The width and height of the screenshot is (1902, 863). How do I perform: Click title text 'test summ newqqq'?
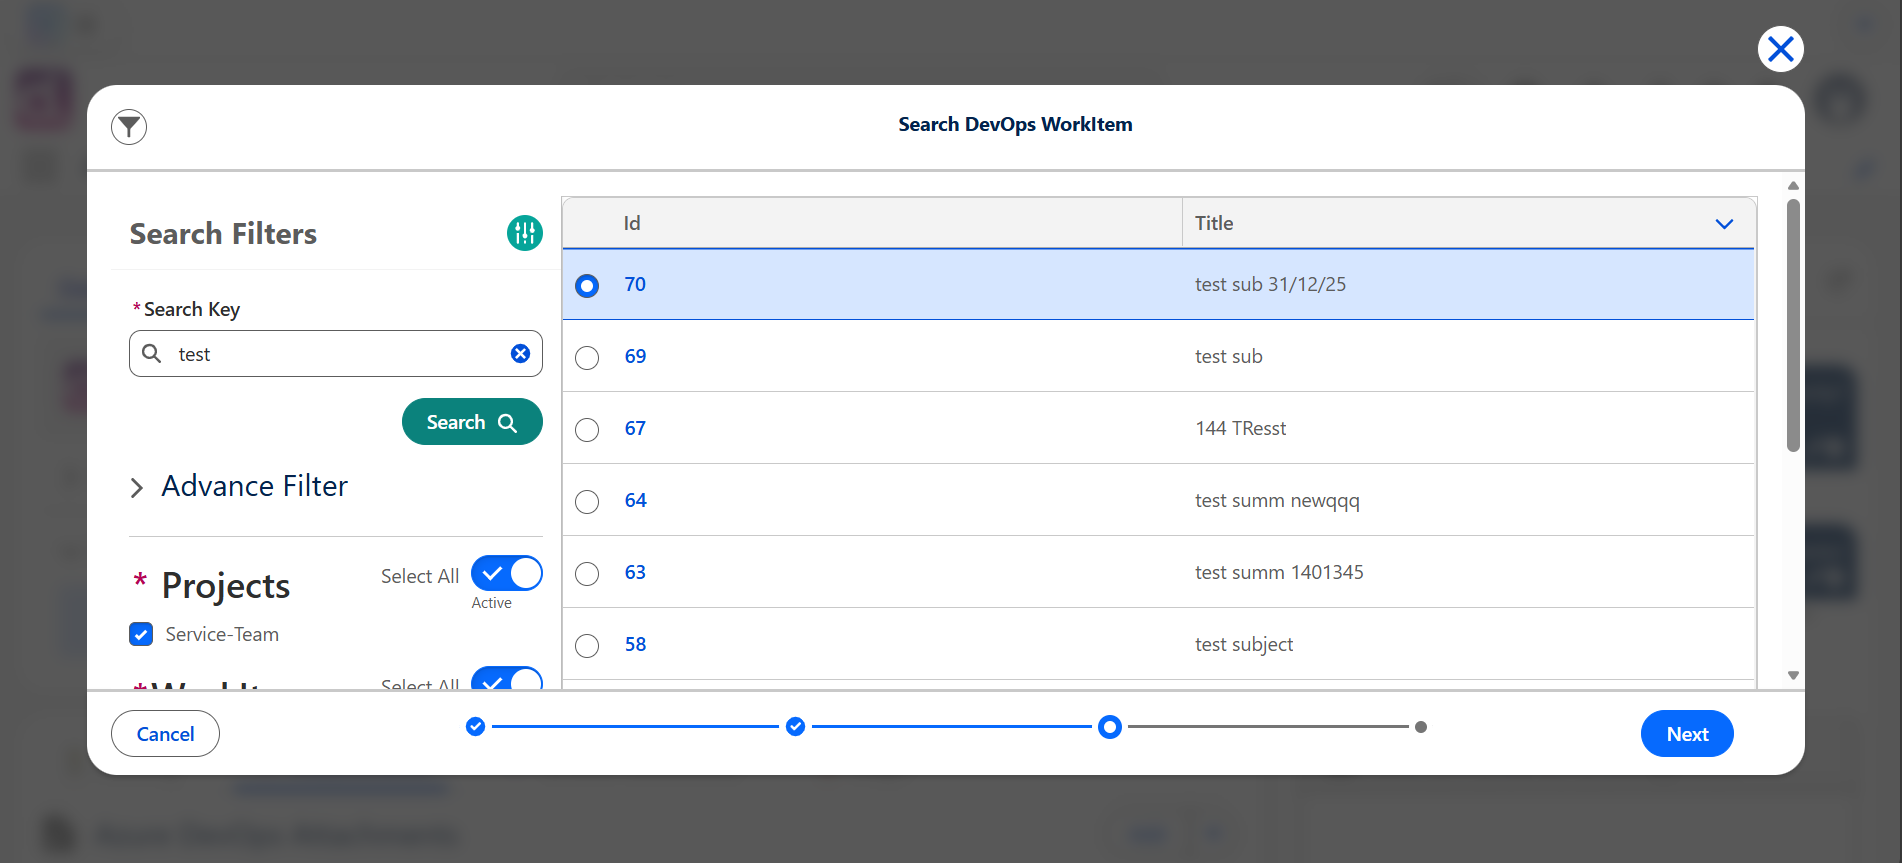1277,500
